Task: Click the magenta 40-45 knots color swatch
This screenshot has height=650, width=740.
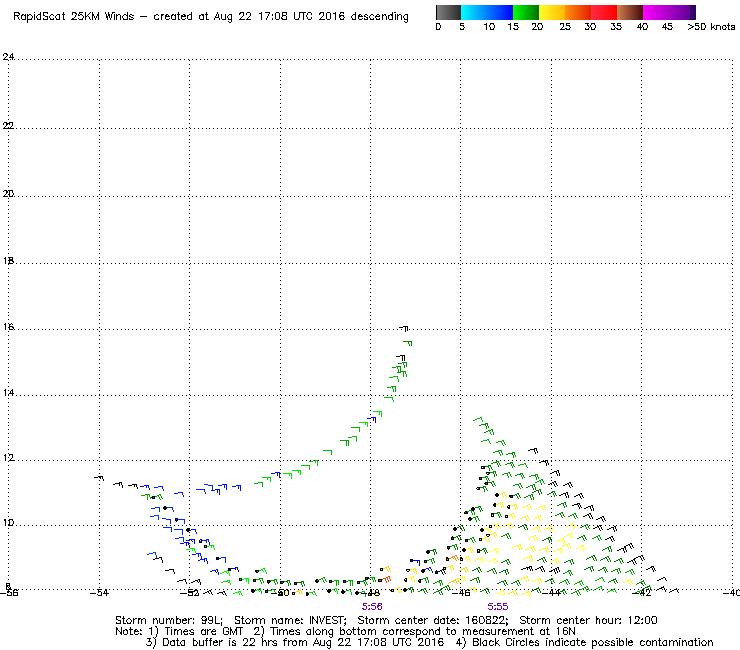Action: tap(656, 12)
